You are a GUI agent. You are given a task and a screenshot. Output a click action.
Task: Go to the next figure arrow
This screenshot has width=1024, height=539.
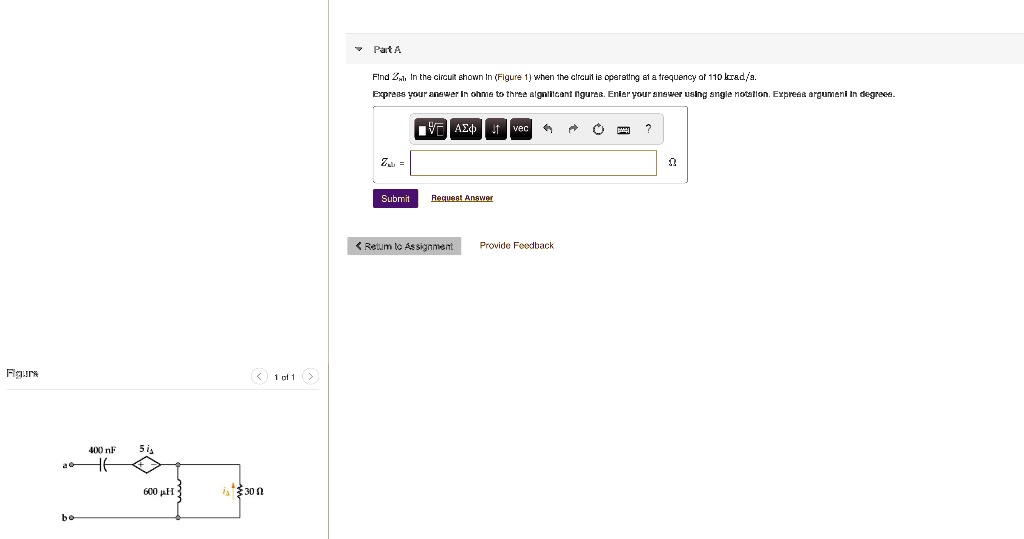click(311, 376)
